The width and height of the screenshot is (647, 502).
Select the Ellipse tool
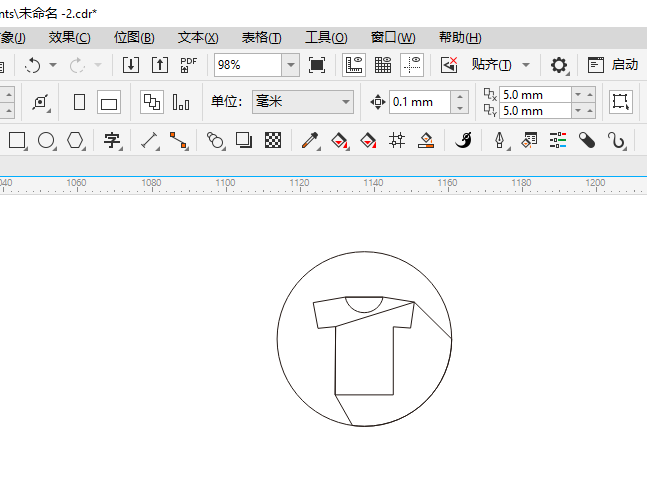click(x=46, y=141)
